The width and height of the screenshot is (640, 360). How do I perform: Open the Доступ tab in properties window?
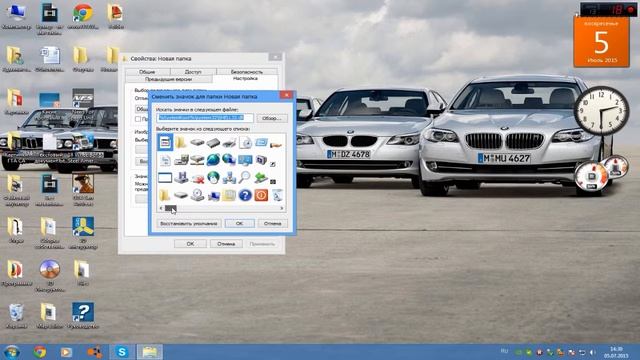pyautogui.click(x=193, y=72)
